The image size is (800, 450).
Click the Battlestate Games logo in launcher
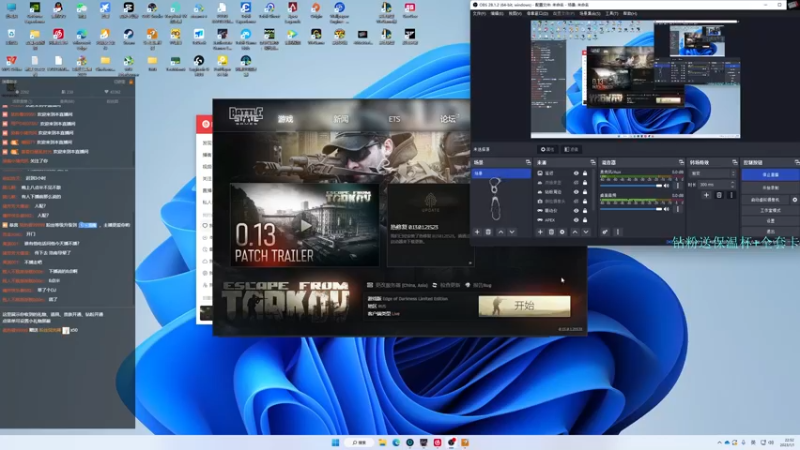[x=246, y=116]
